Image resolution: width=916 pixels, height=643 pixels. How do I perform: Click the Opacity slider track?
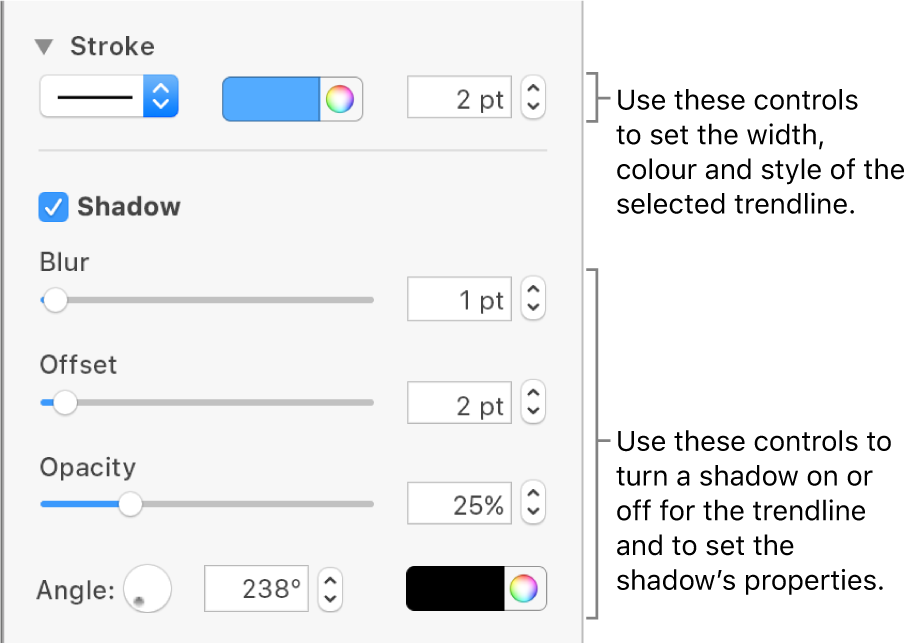(x=250, y=505)
